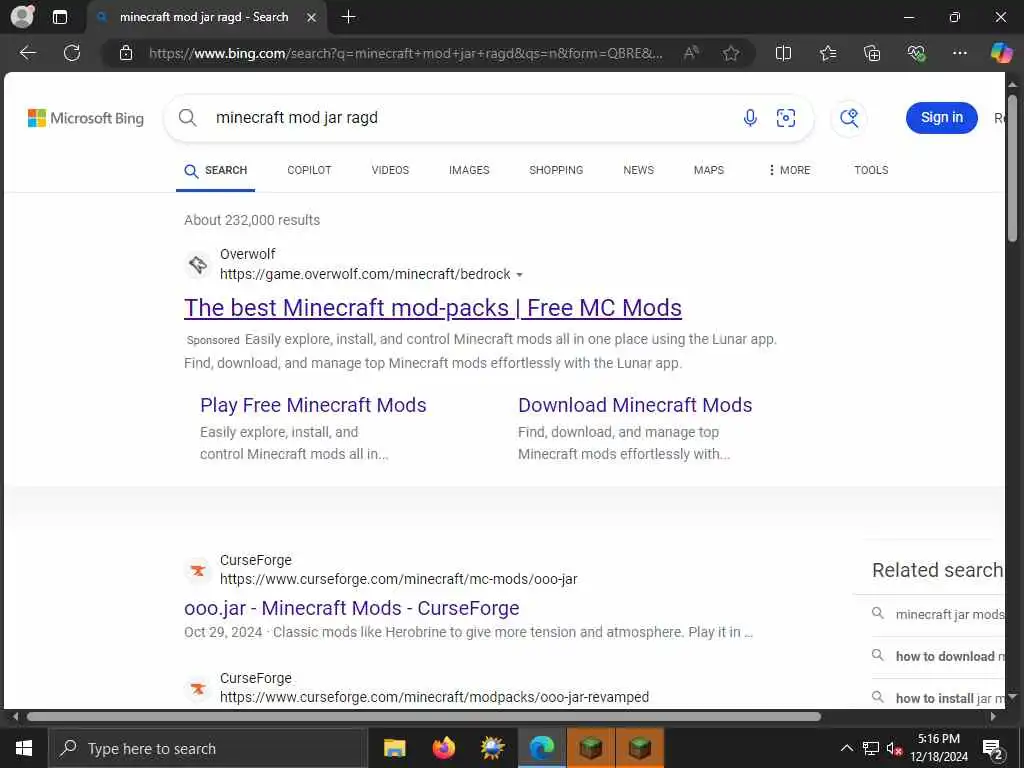Open Bing deep search button
The width and height of the screenshot is (1024, 768).
point(849,118)
